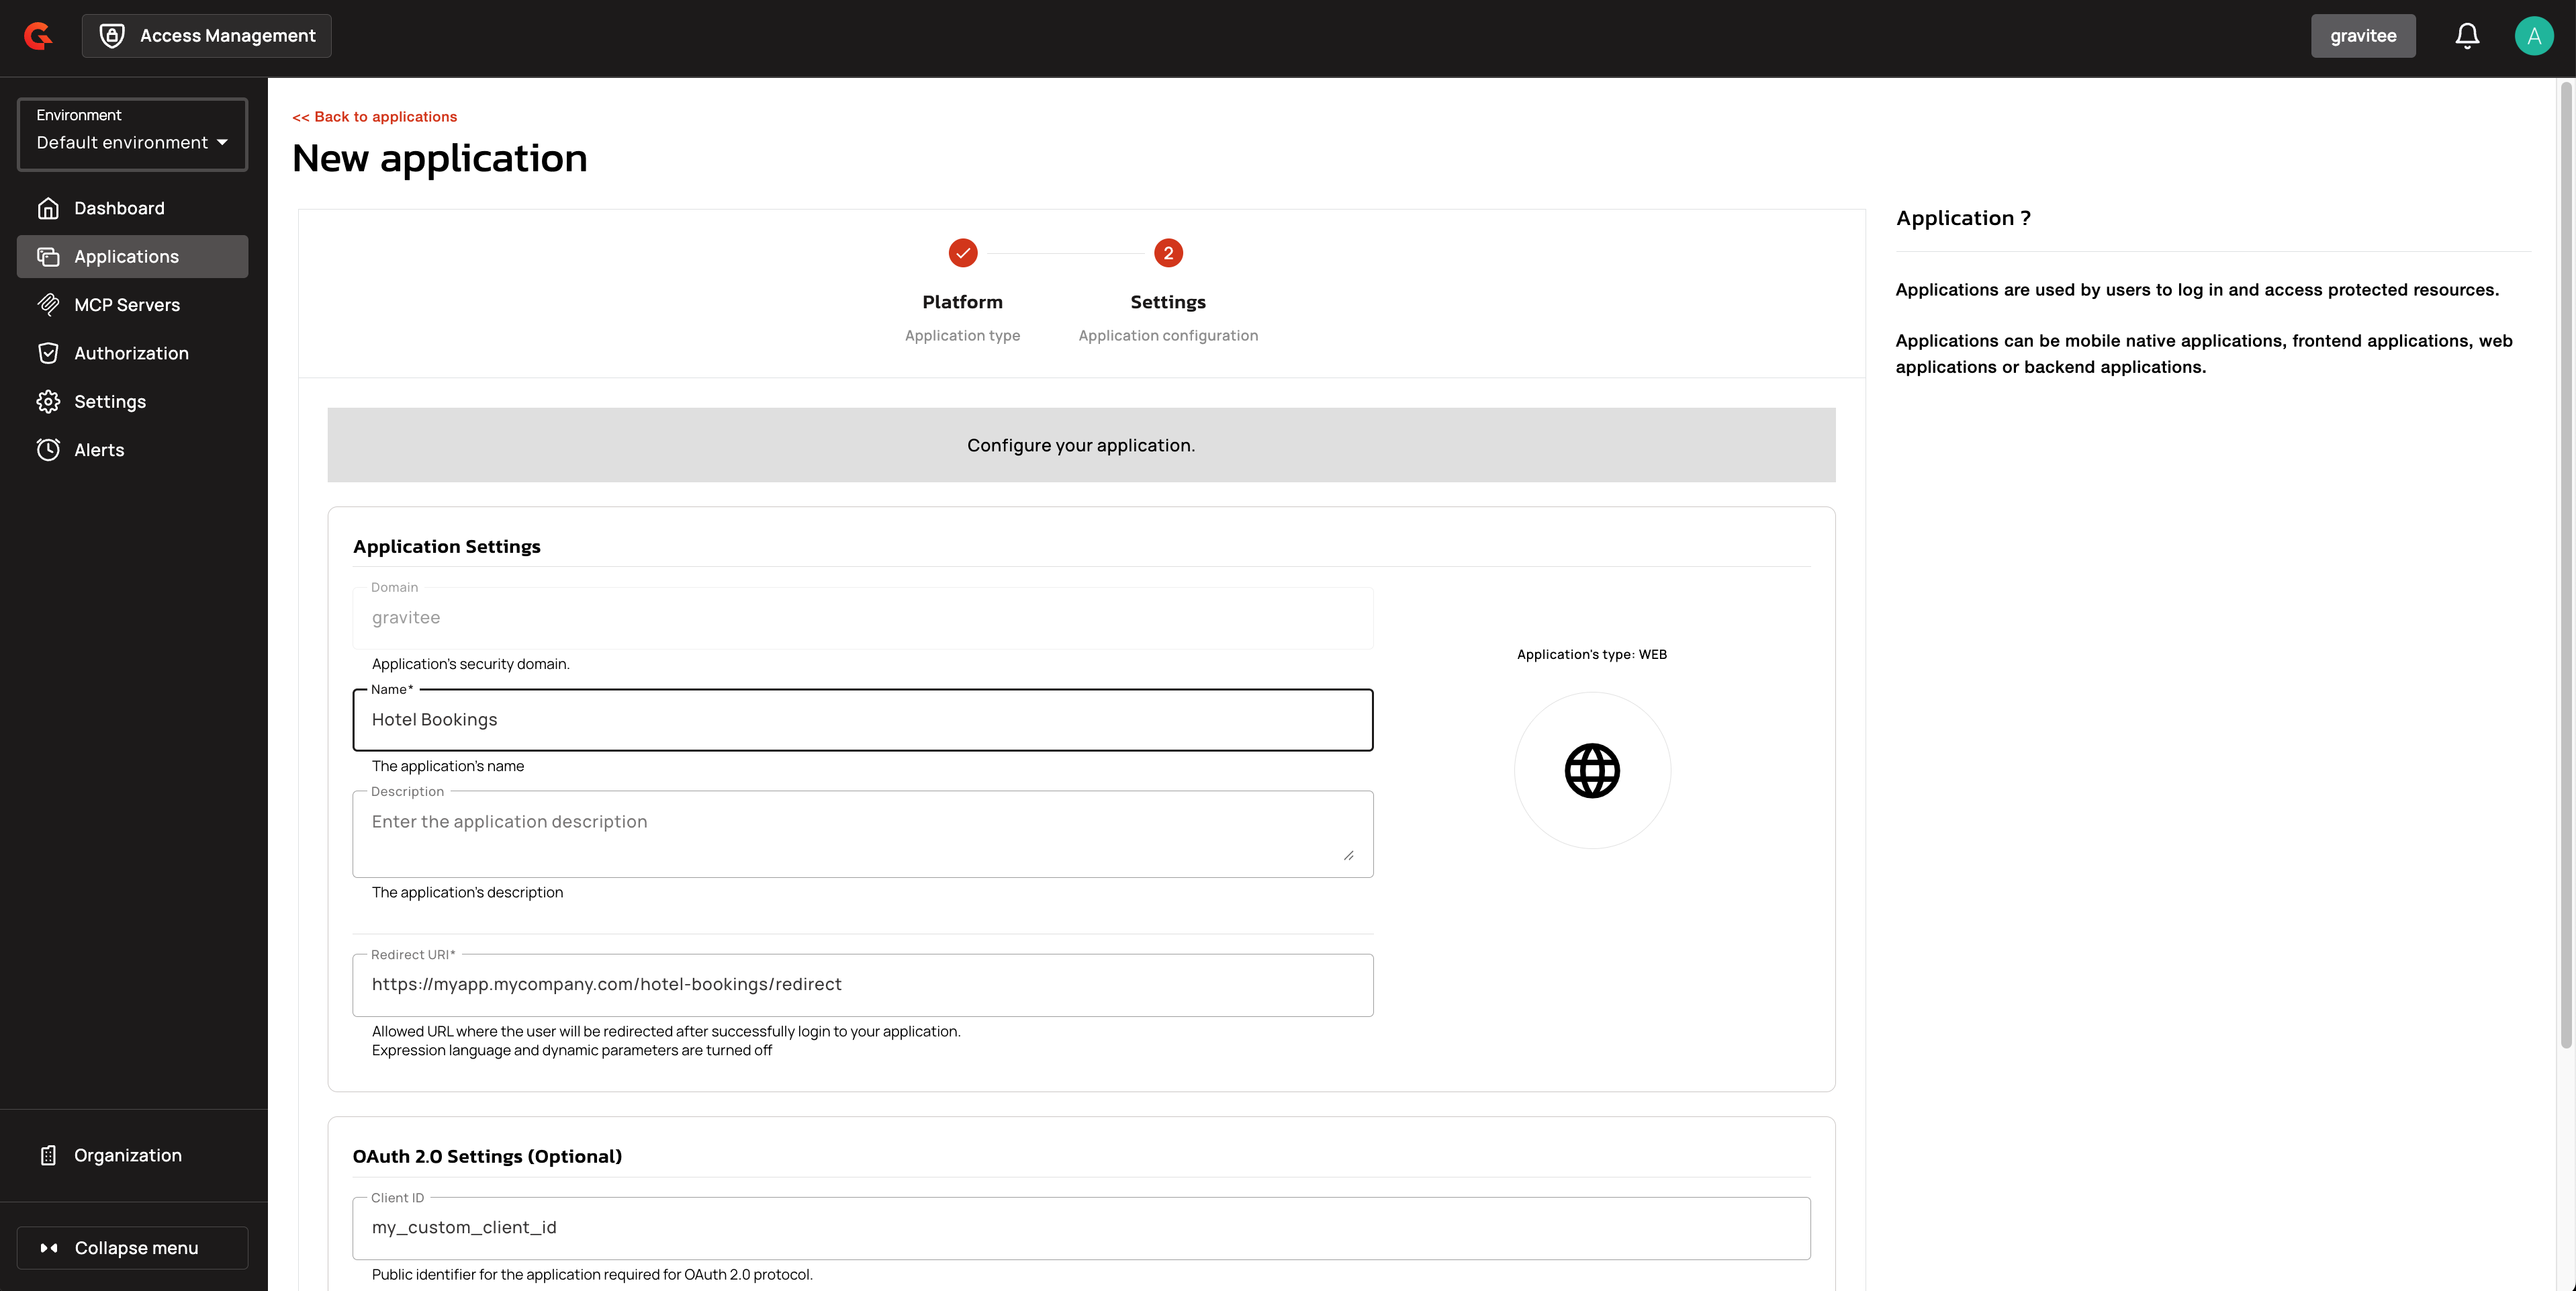Open the user avatar menu
The image size is (2576, 1291).
2533,36
